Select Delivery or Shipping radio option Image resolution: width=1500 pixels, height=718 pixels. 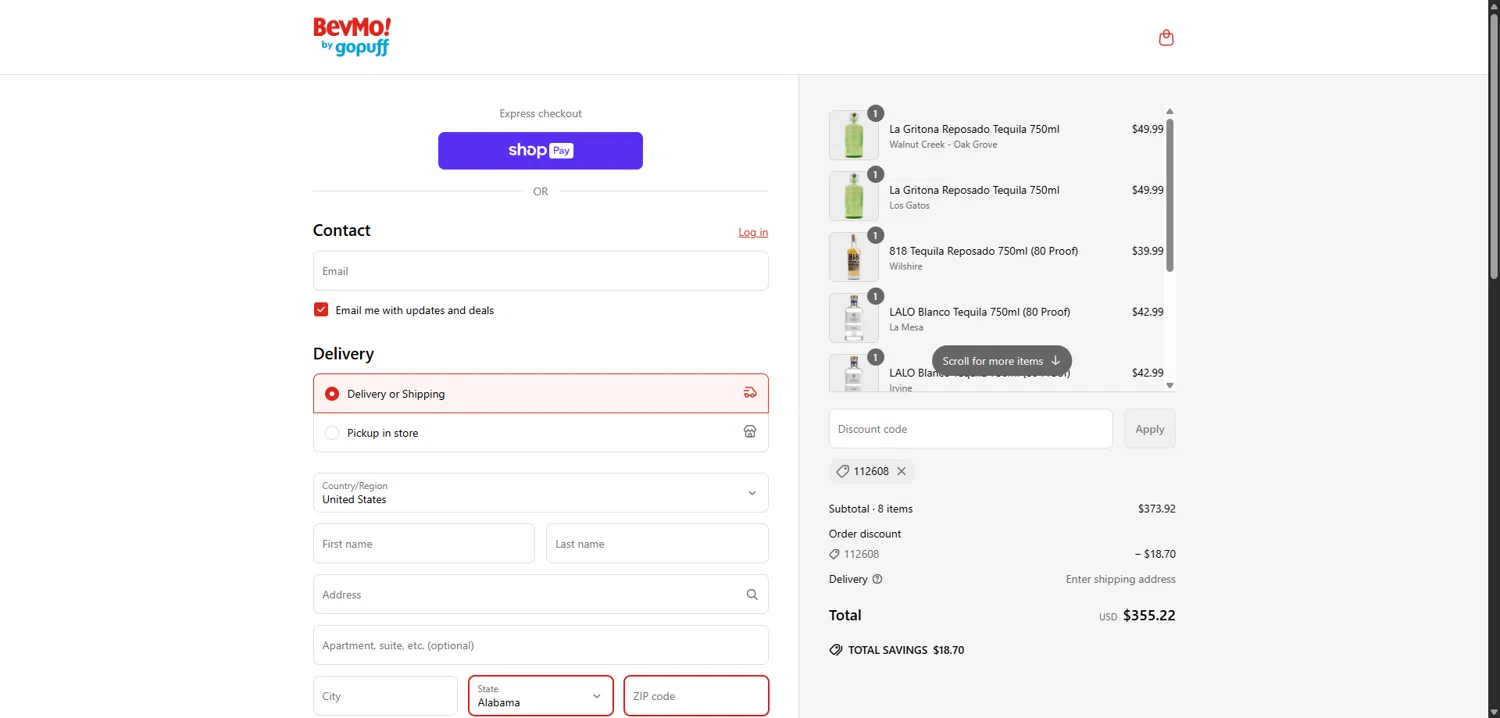pos(332,394)
